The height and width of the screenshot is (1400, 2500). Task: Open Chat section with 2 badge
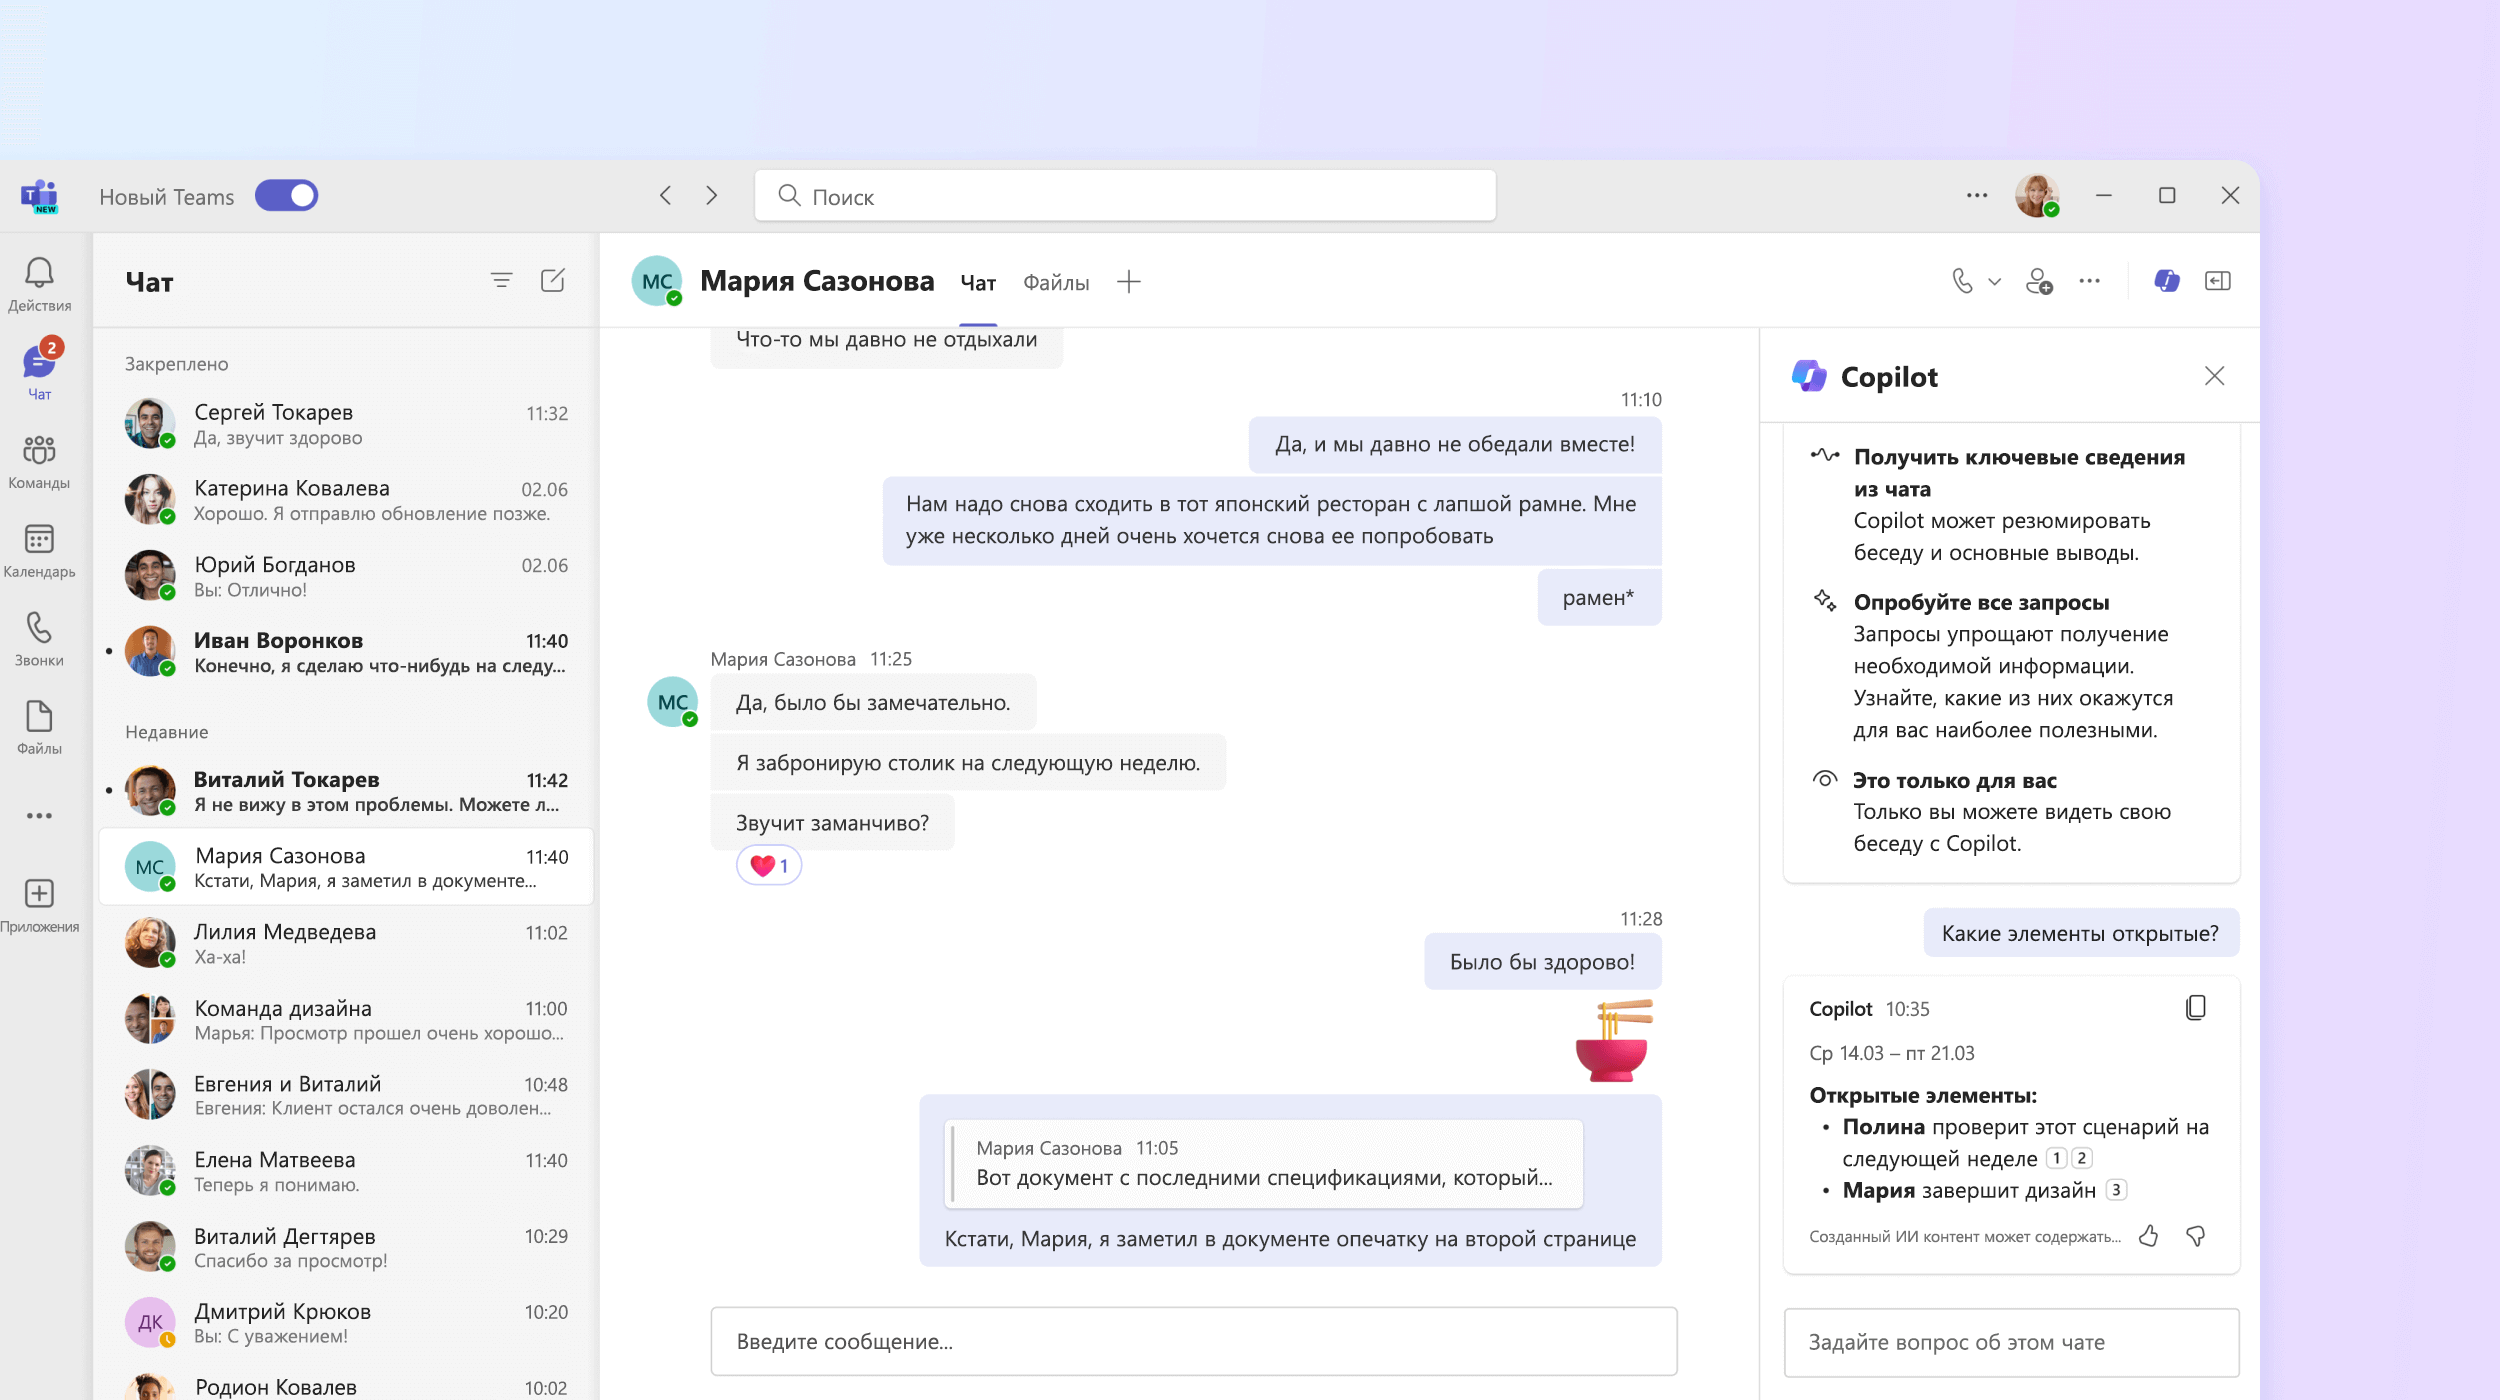click(39, 371)
